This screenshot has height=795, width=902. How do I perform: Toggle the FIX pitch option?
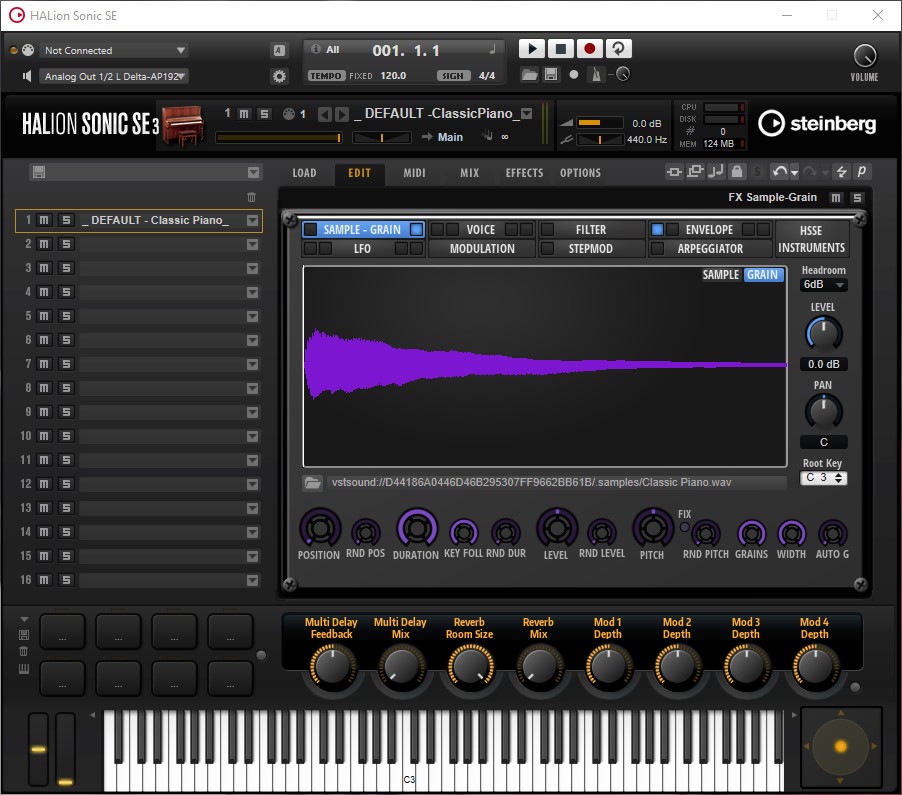685,526
